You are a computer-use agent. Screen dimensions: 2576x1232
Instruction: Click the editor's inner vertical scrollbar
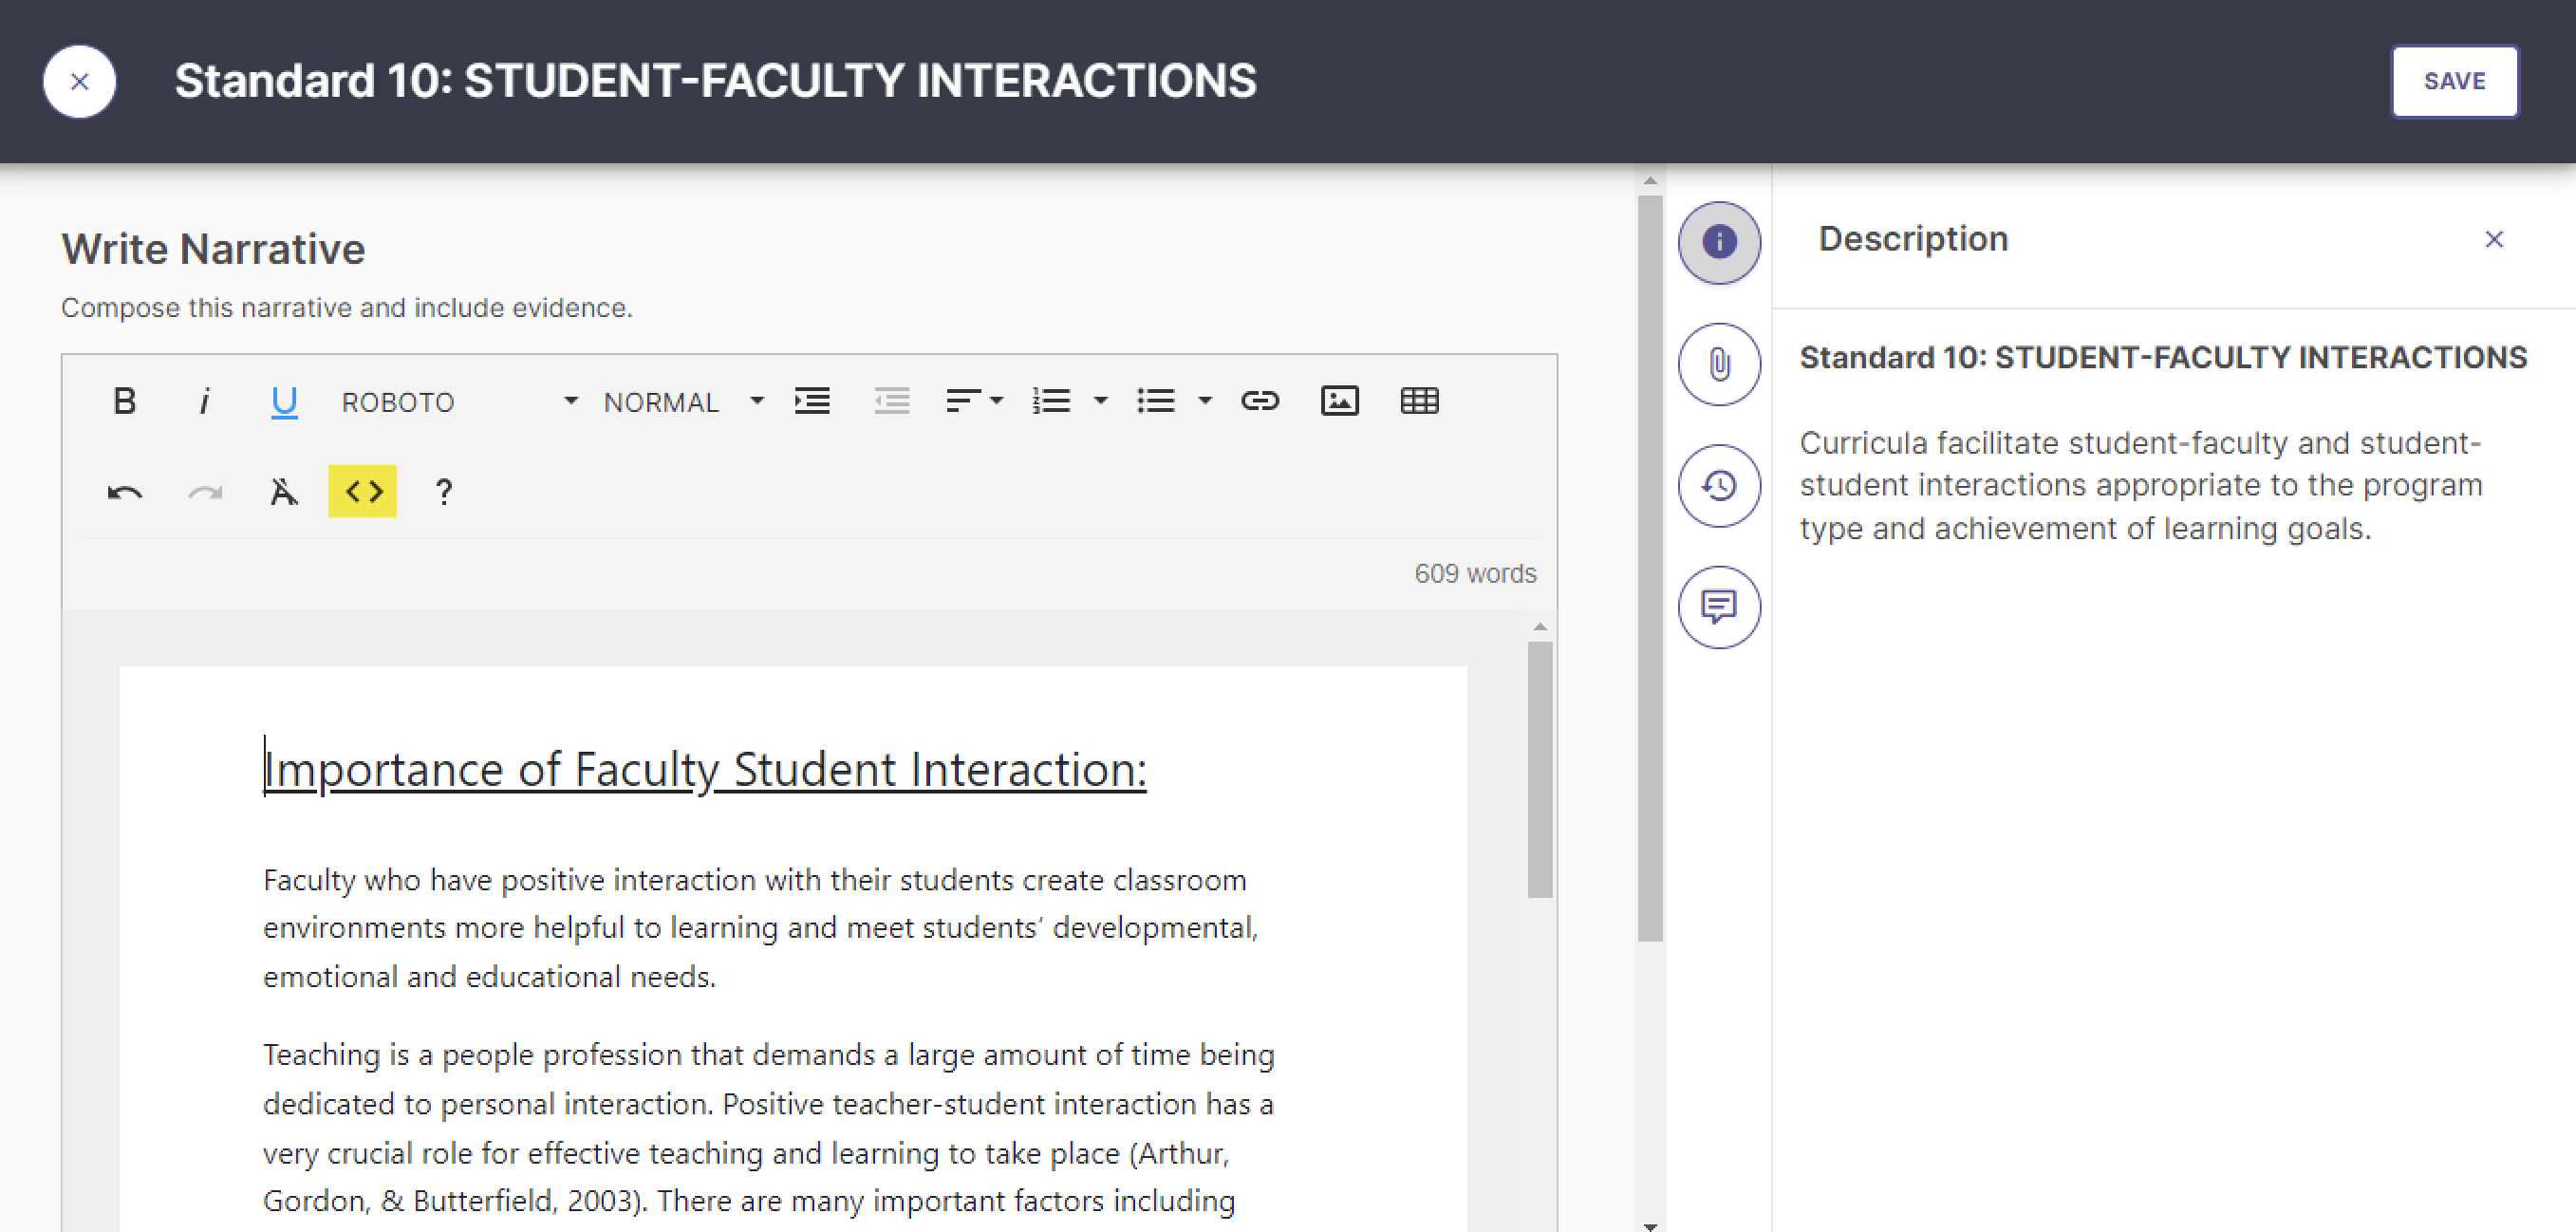pos(1540,770)
